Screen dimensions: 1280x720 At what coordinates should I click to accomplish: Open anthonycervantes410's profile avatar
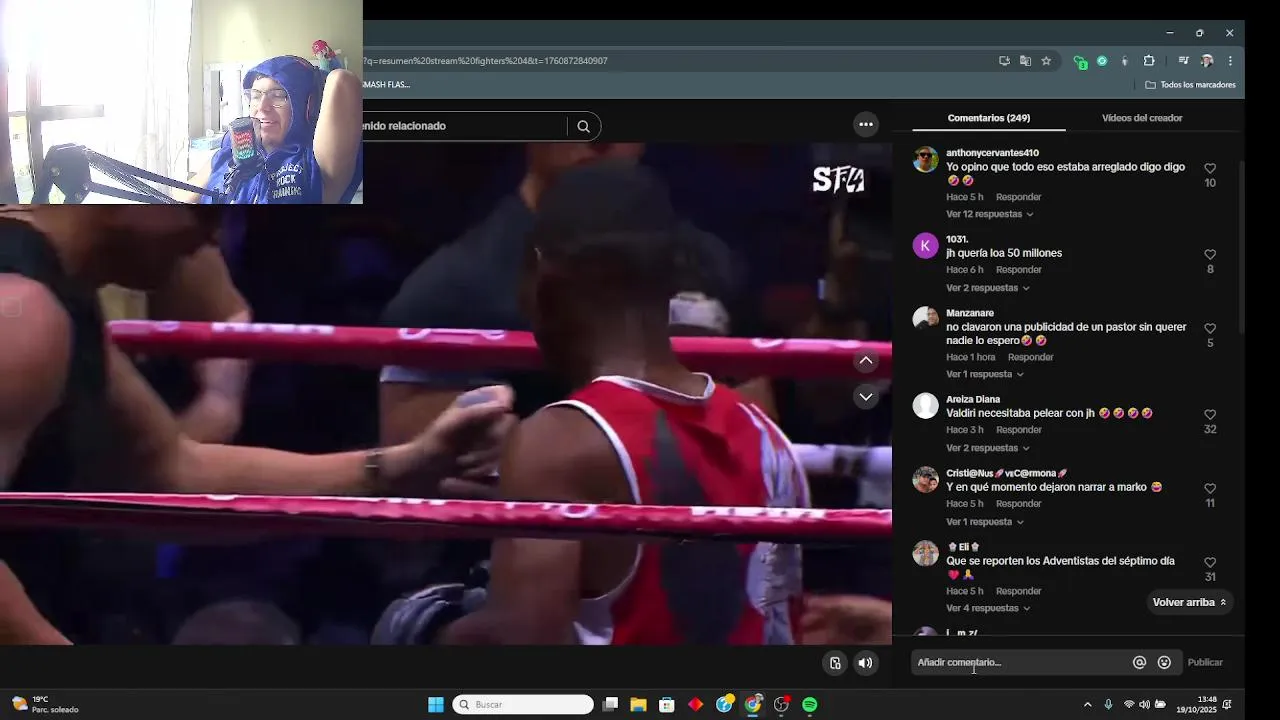926,160
